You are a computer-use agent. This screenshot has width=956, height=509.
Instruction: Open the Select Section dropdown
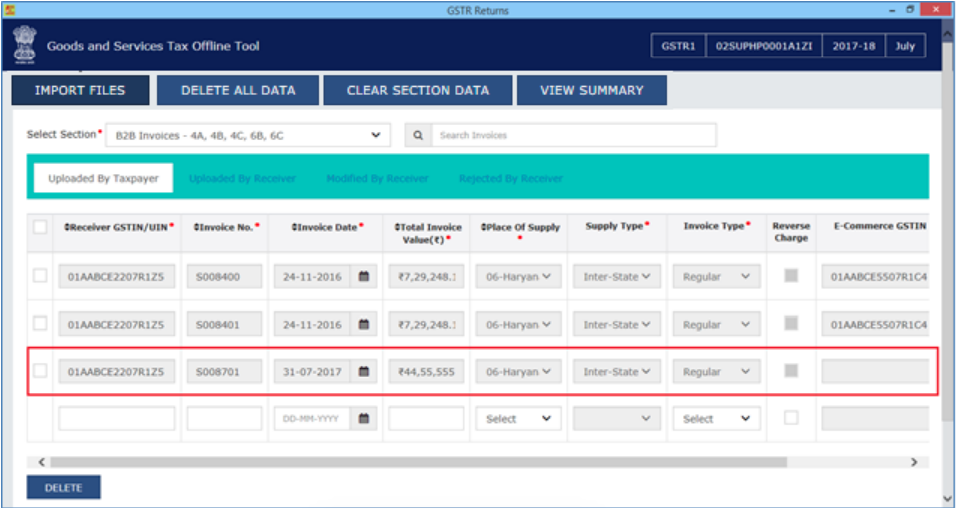pyautogui.click(x=248, y=135)
